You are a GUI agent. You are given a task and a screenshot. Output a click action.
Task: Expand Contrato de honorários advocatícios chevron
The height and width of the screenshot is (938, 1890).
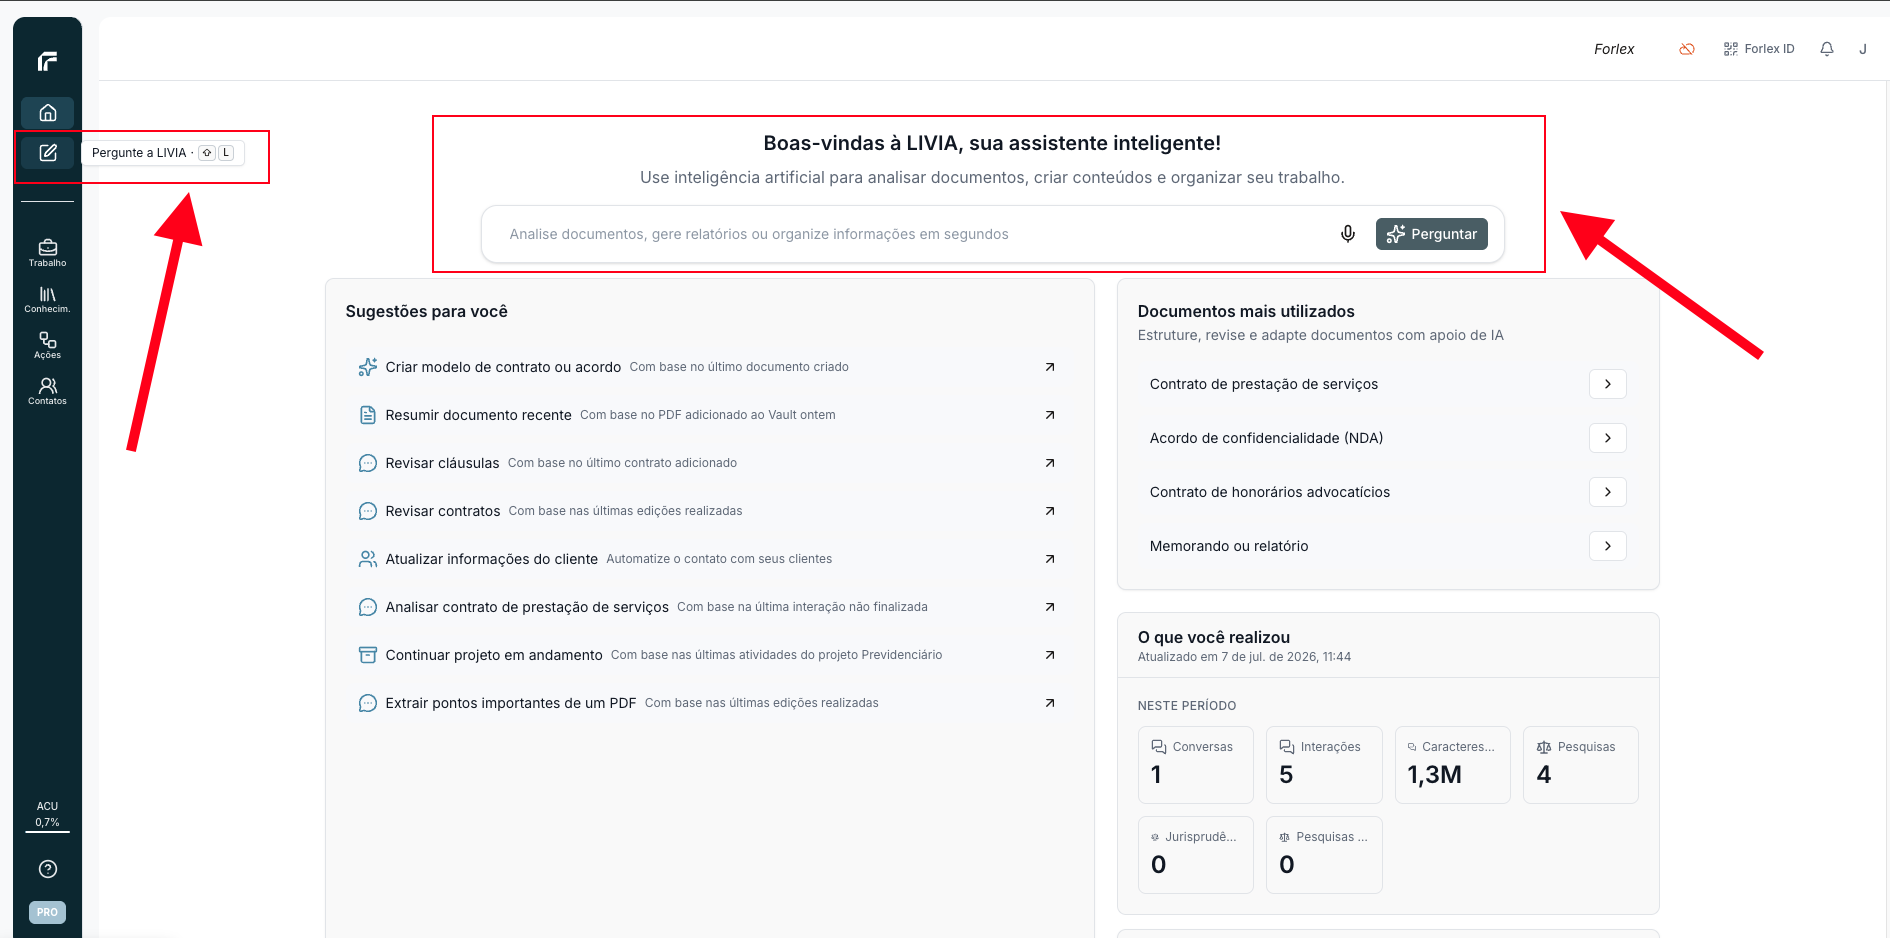pos(1608,492)
